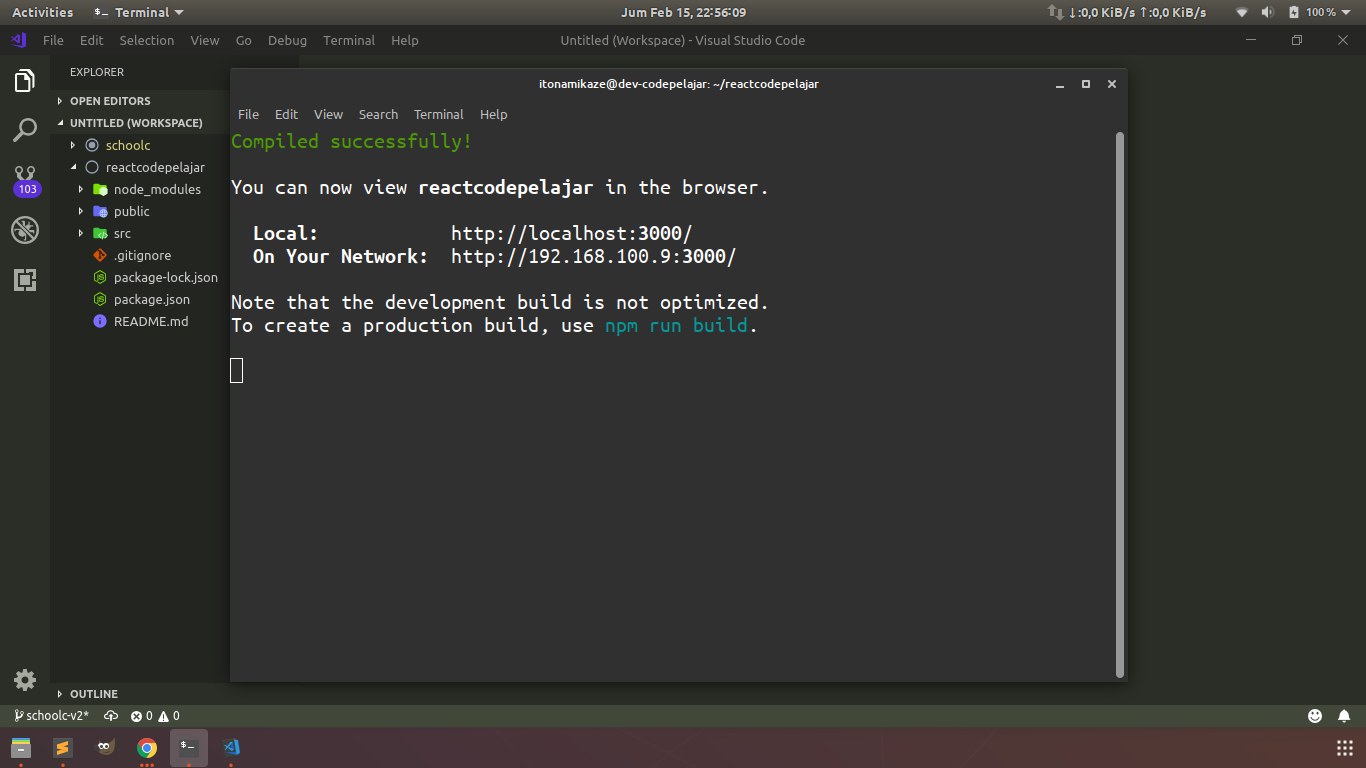Open Terminal icon in the dock
The image size is (1366, 768).
pyautogui.click(x=189, y=747)
